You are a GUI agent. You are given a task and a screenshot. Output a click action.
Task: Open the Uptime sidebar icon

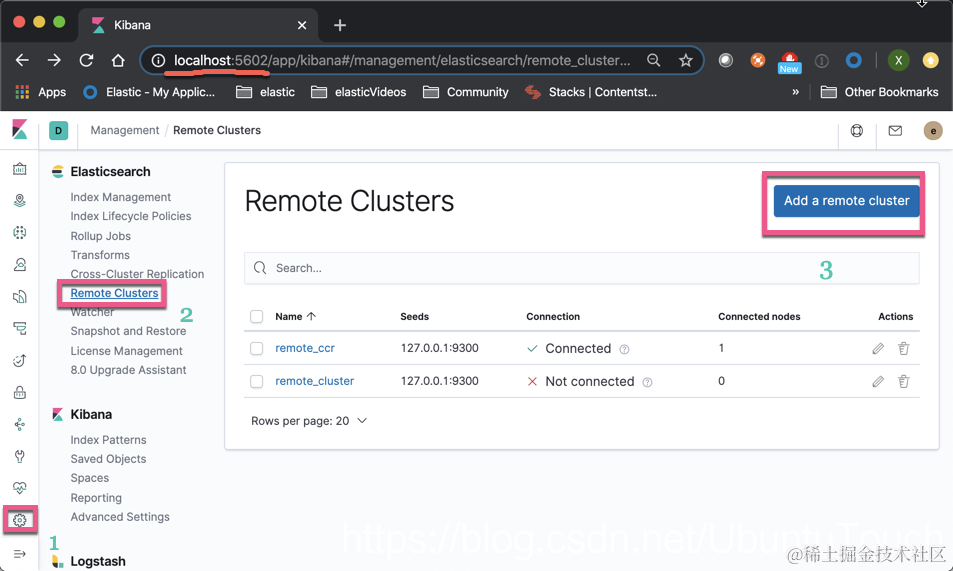pyautogui.click(x=19, y=361)
